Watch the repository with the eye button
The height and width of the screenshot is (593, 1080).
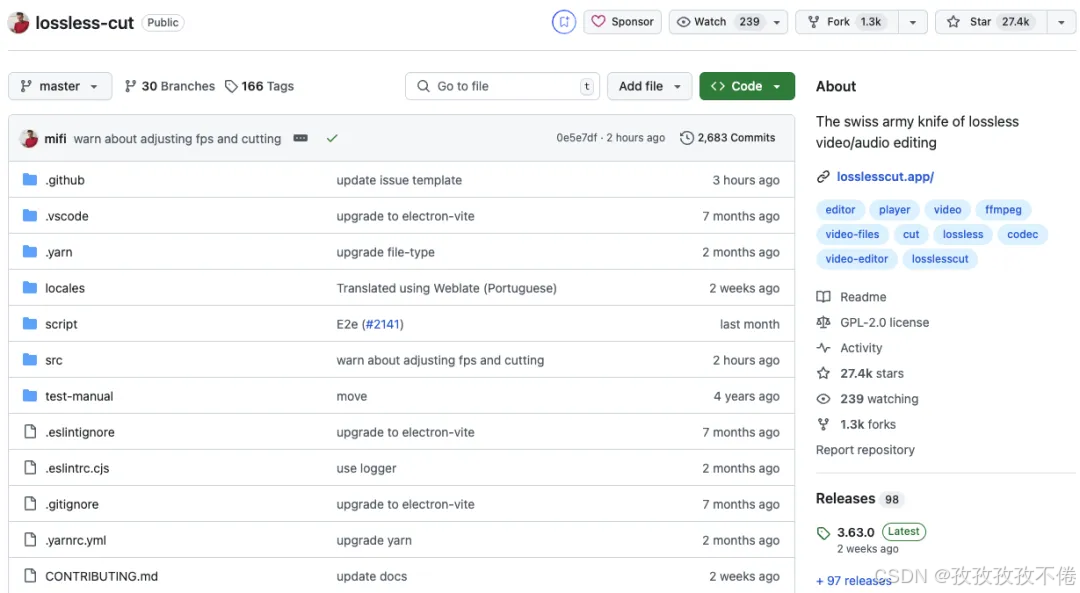[718, 22]
